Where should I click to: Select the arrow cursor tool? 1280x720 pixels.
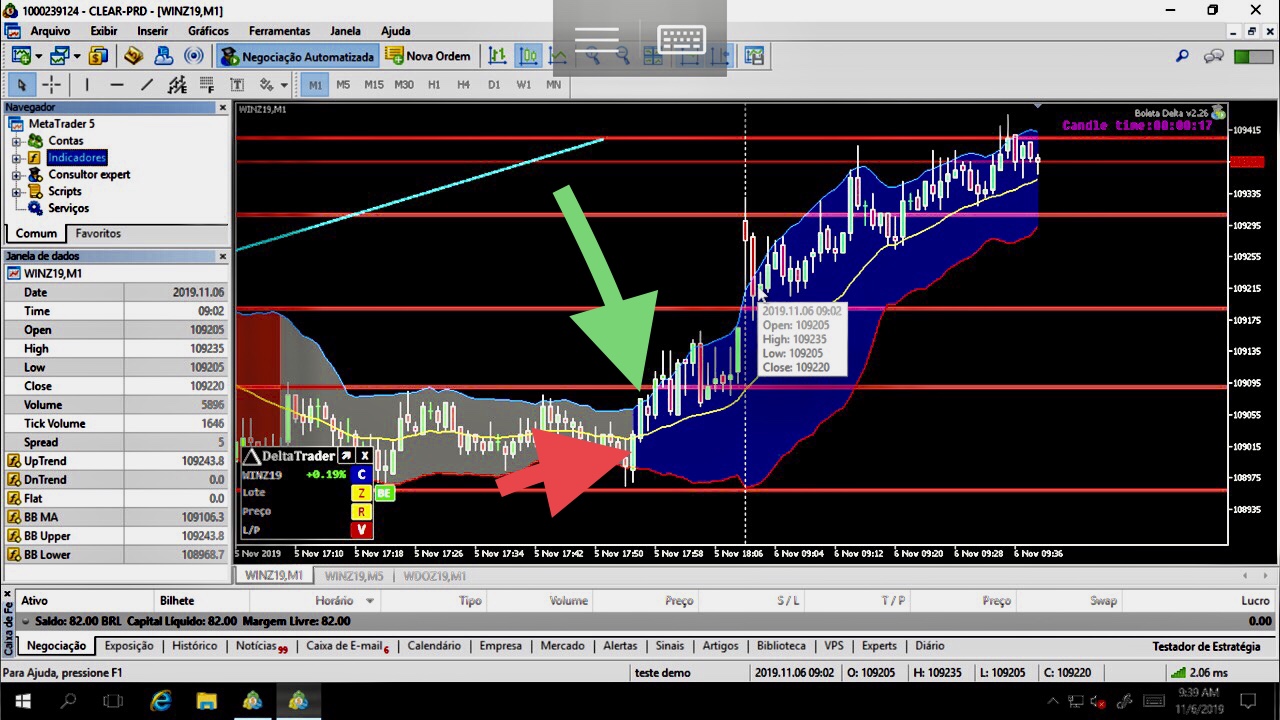click(21, 85)
